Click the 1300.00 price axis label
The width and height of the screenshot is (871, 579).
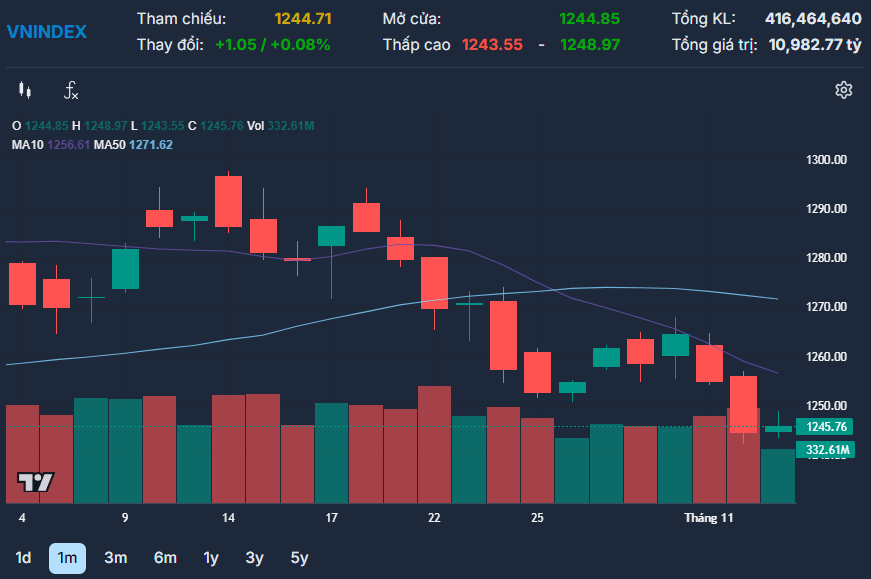tap(827, 160)
